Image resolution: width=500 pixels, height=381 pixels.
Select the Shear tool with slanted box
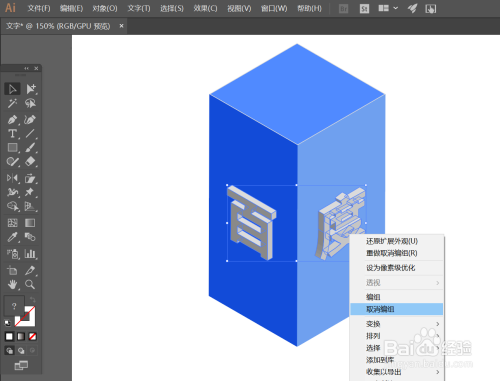click(30, 178)
